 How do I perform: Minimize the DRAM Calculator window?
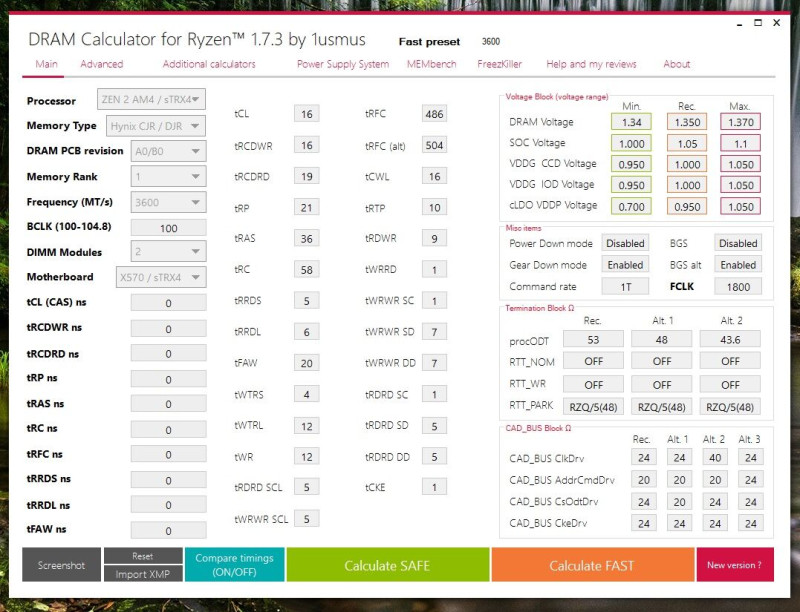[x=739, y=23]
